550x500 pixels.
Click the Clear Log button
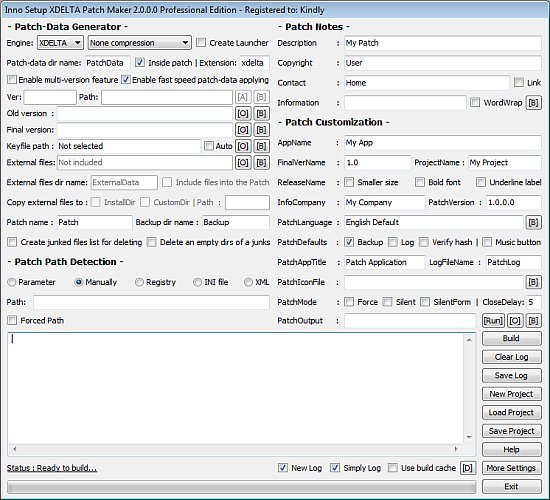point(511,357)
